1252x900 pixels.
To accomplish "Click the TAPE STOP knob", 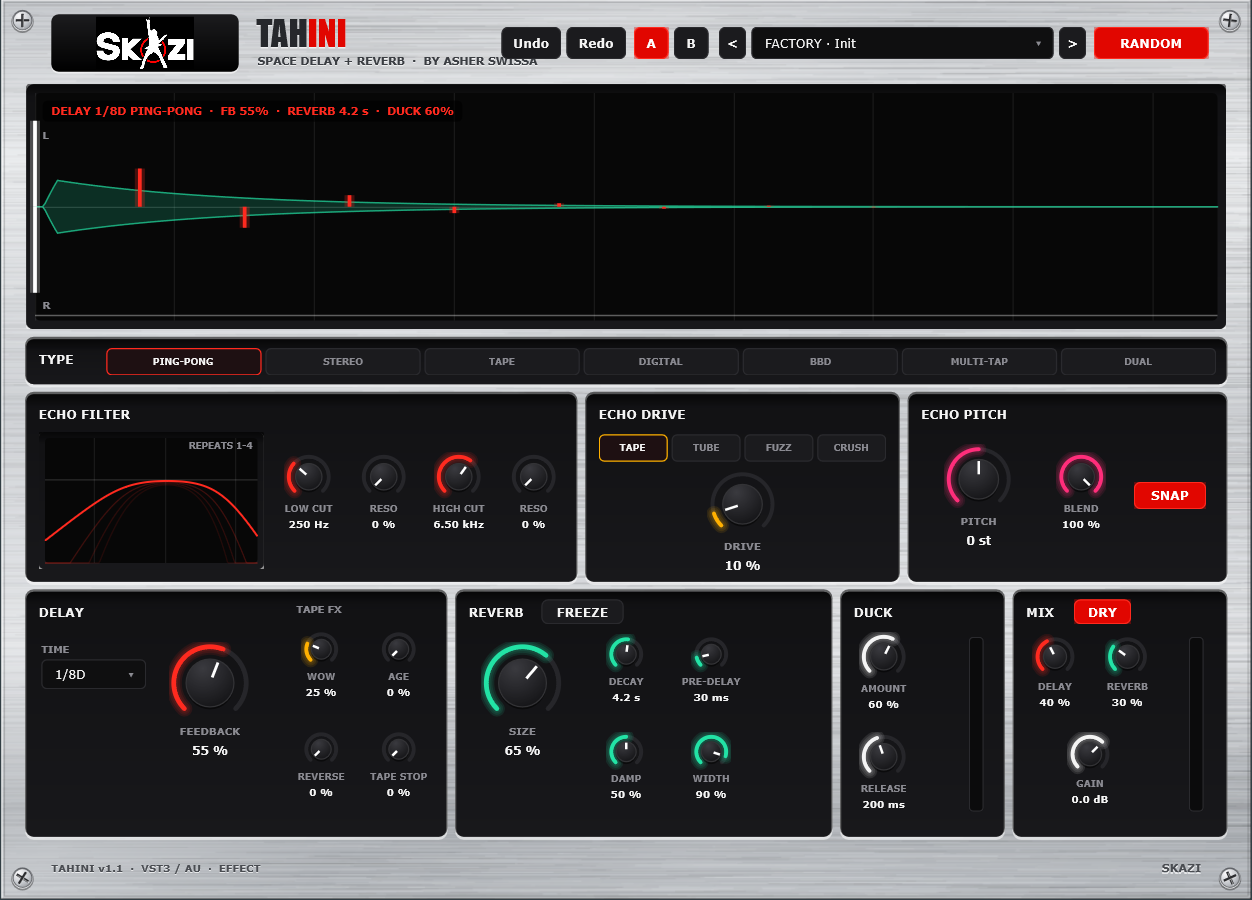I will pos(398,749).
